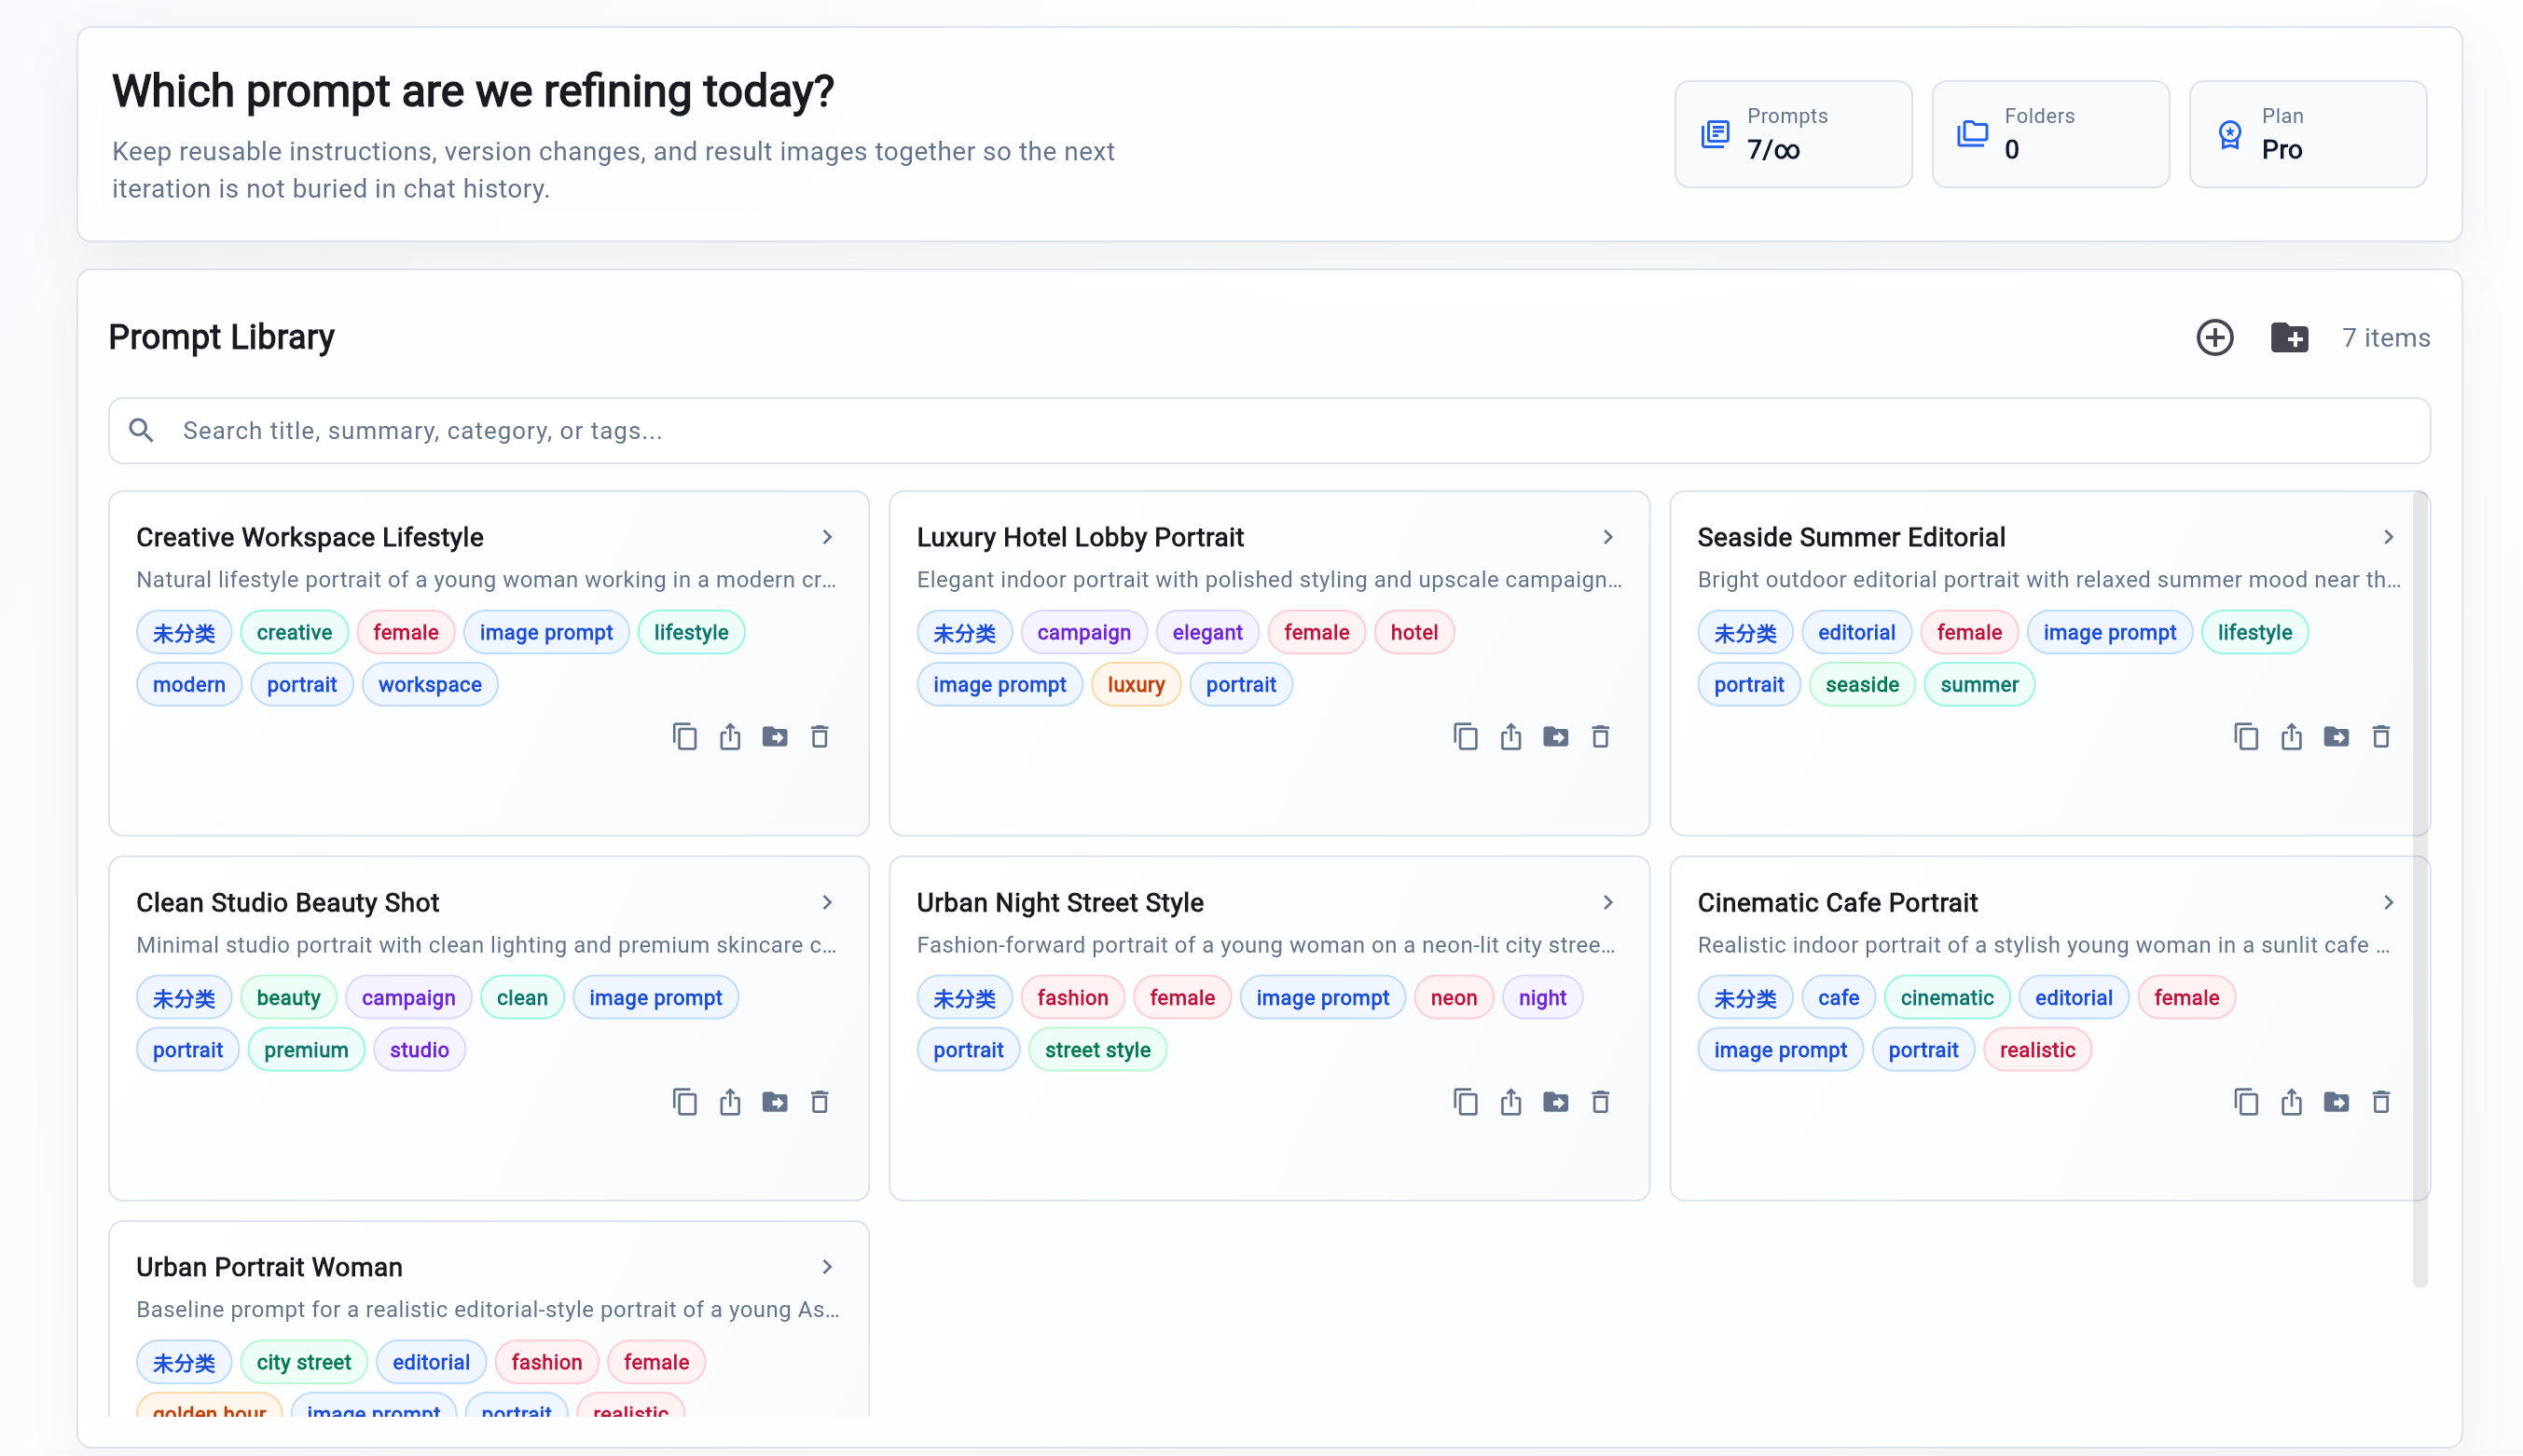Select the 'premium' tag on Clean Studio card
The image size is (2523, 1456).
tap(306, 1050)
